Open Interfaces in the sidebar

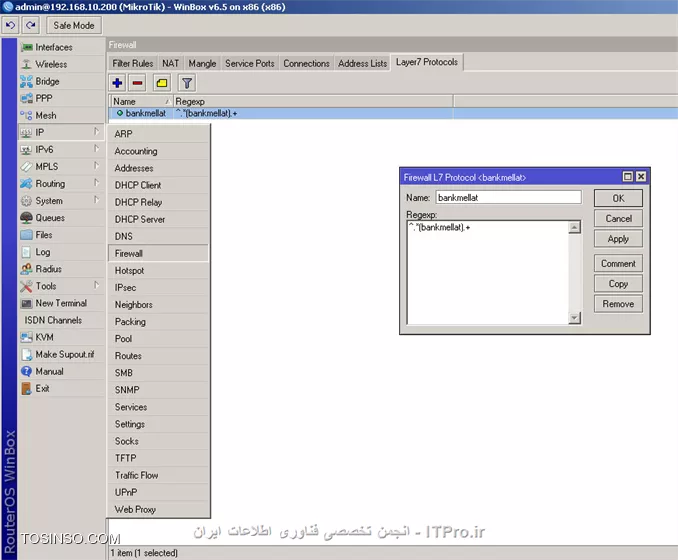[61, 47]
